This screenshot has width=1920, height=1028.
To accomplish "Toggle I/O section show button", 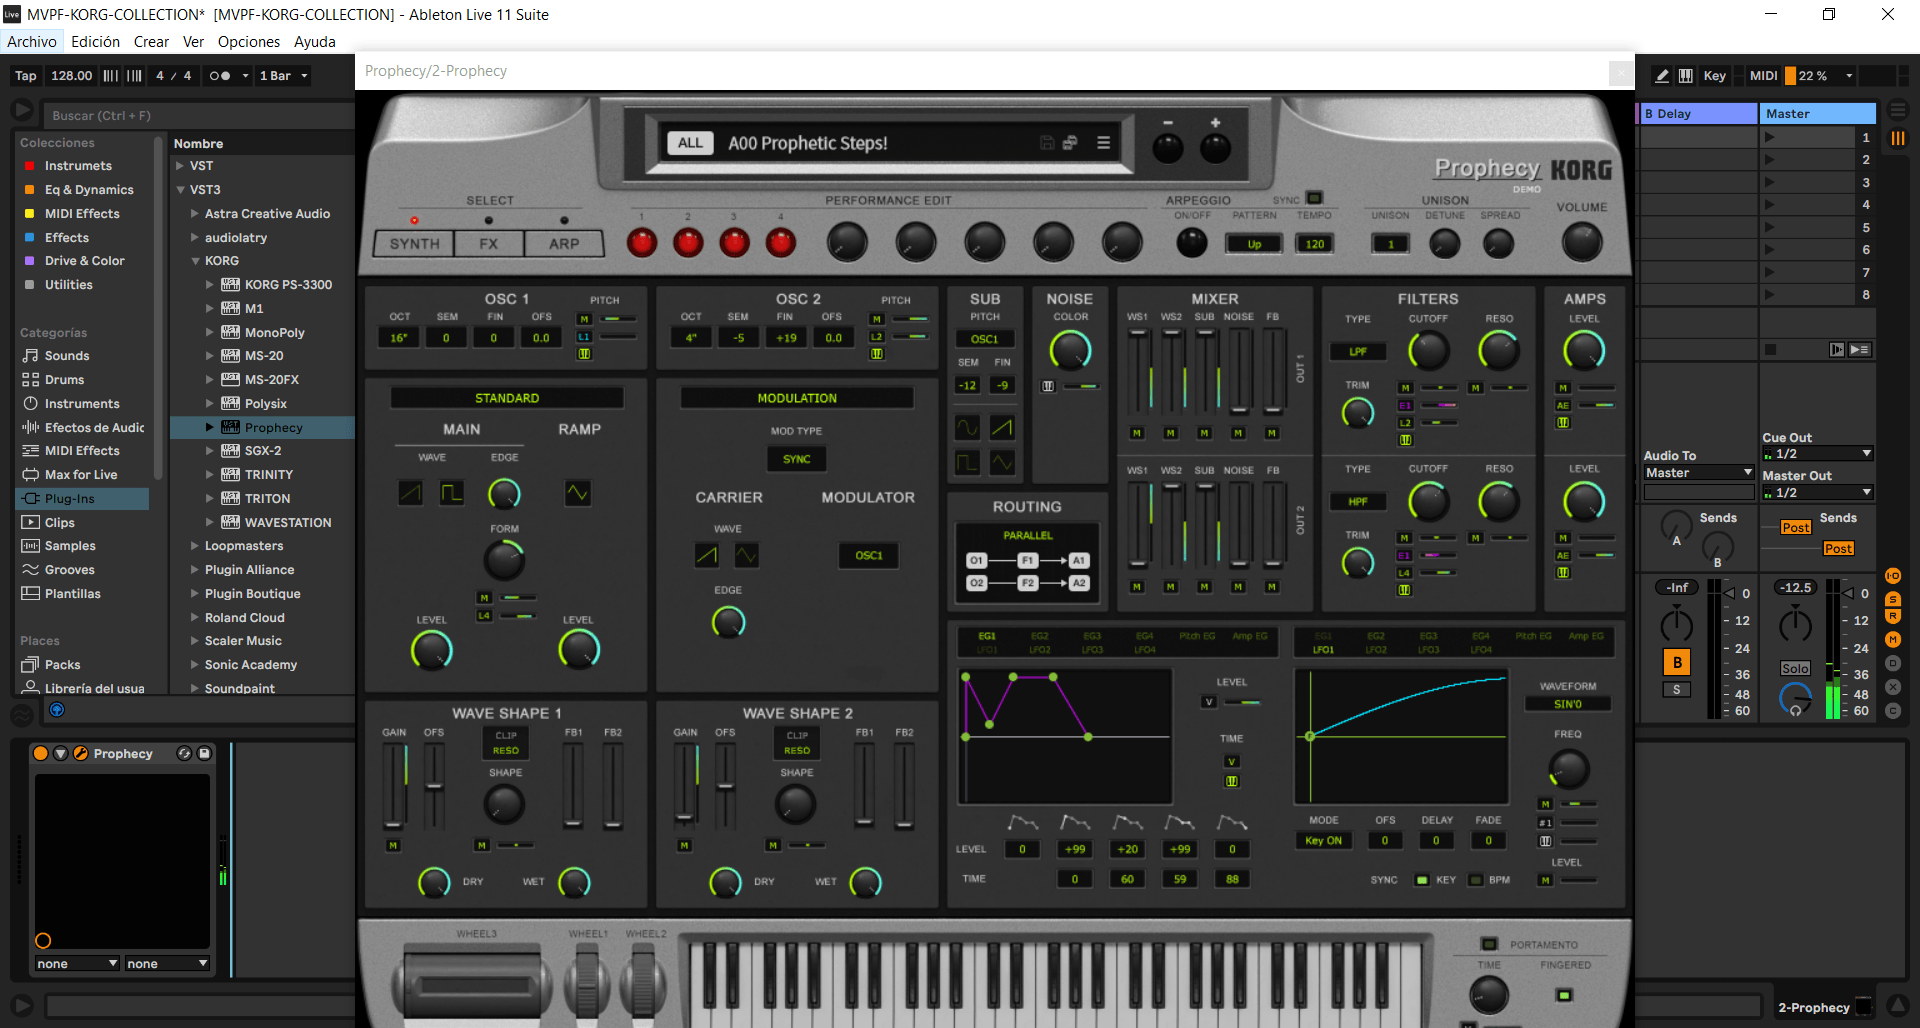I will [1893, 576].
